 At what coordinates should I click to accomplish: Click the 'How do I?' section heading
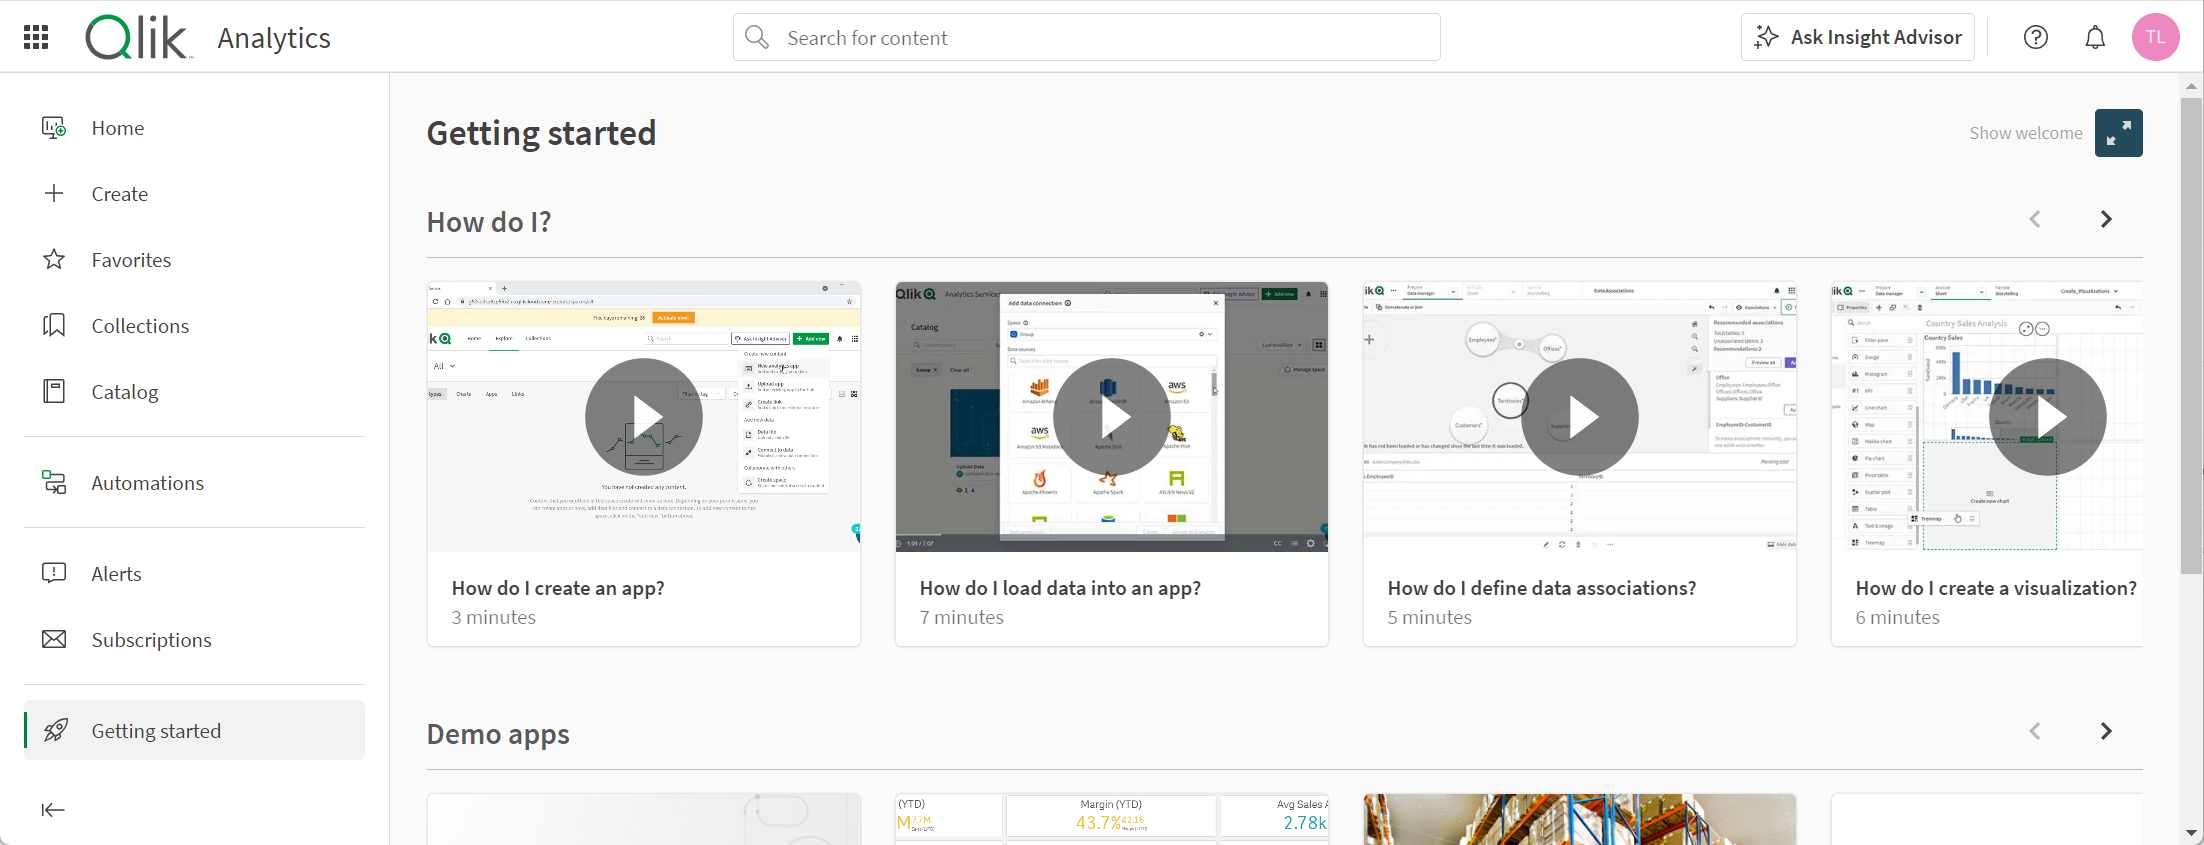(489, 222)
